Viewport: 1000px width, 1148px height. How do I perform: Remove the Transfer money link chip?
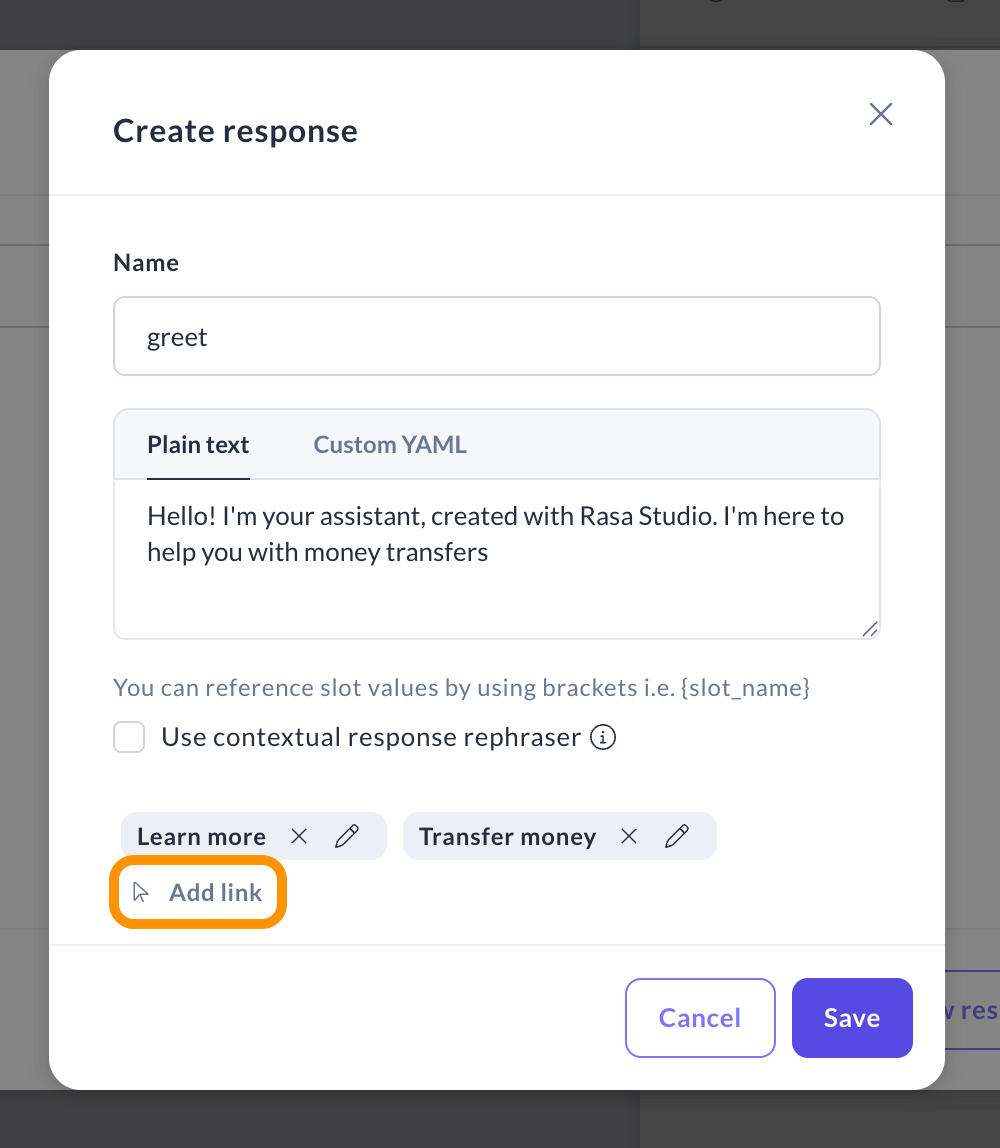tap(628, 836)
